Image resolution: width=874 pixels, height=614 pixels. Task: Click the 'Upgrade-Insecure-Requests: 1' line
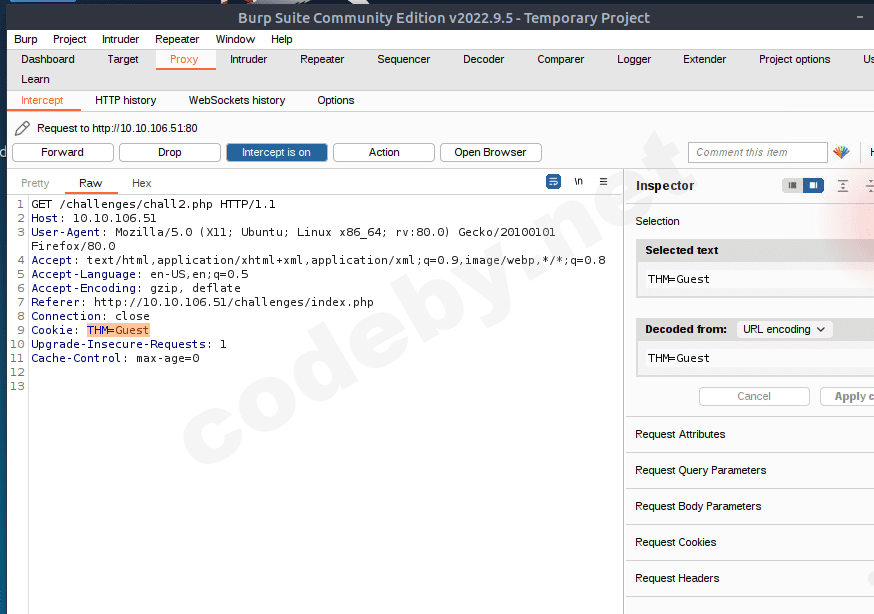pos(129,344)
